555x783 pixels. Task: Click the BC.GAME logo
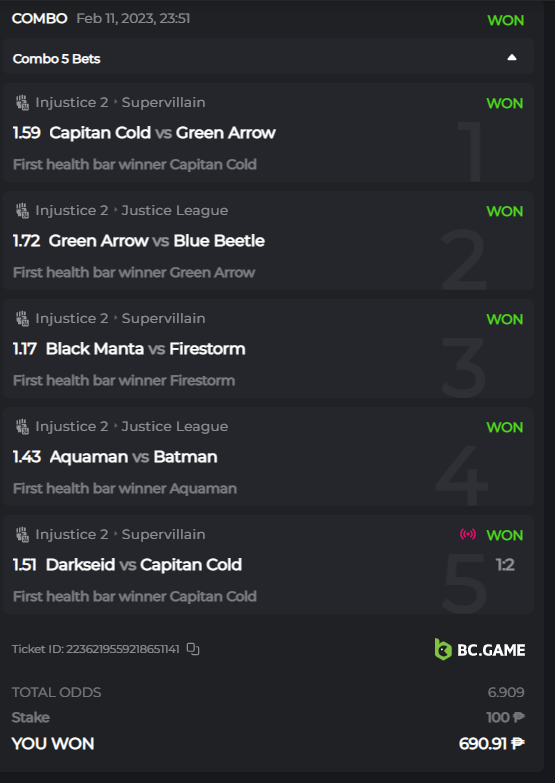click(480, 649)
